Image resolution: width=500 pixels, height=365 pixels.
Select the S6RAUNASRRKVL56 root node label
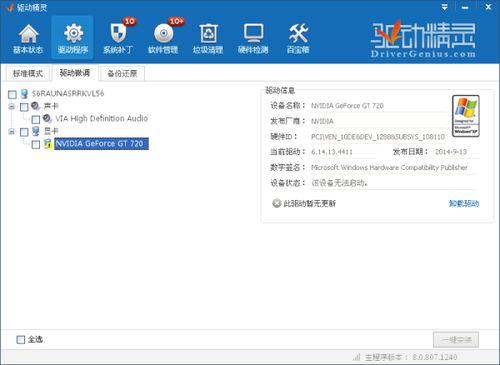pyautogui.click(x=68, y=94)
